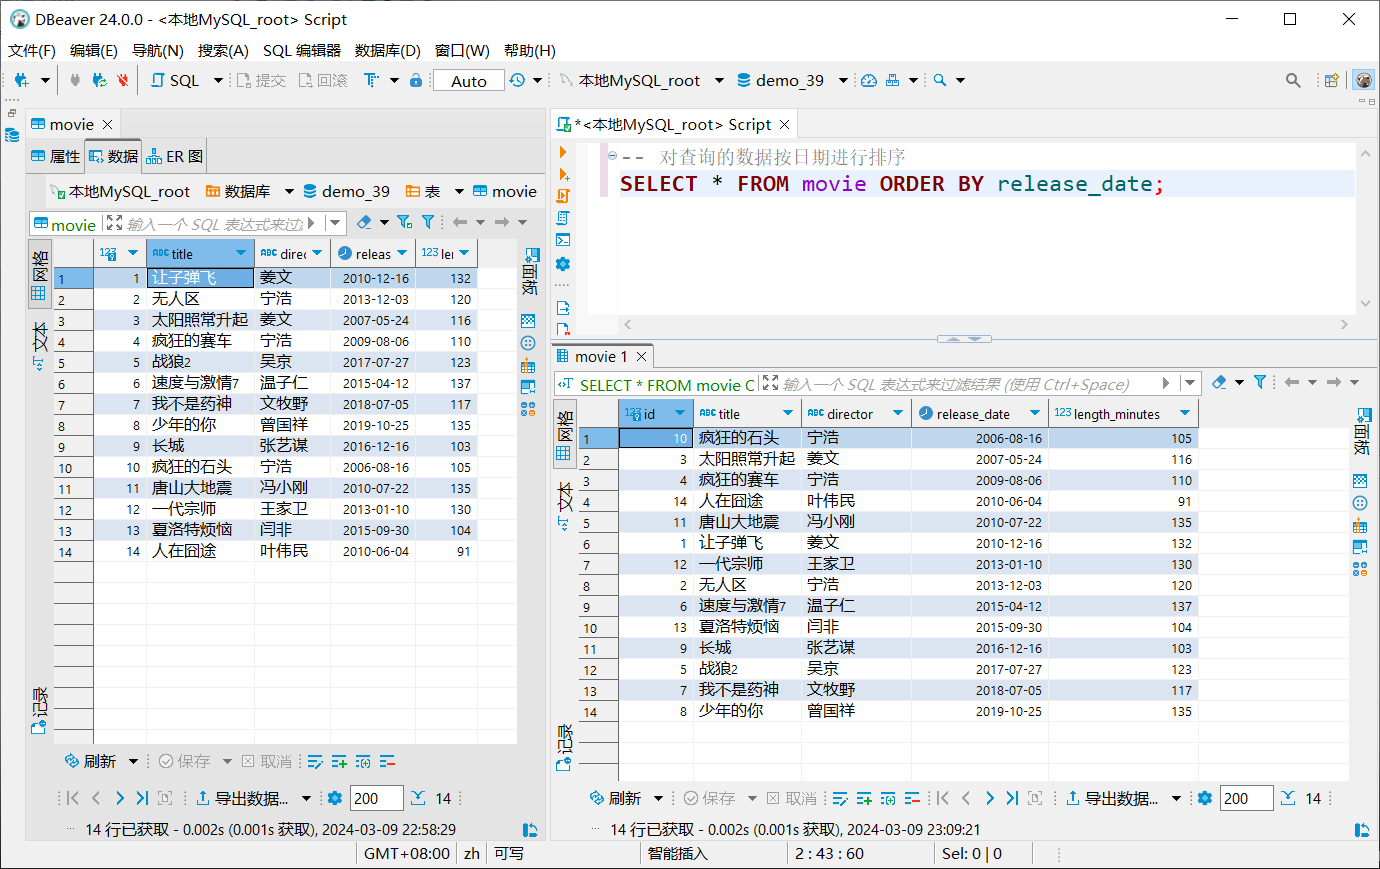This screenshot has height=869, width=1380.
Task: Click the fetch size field in the right result panel
Action: tap(1246, 798)
